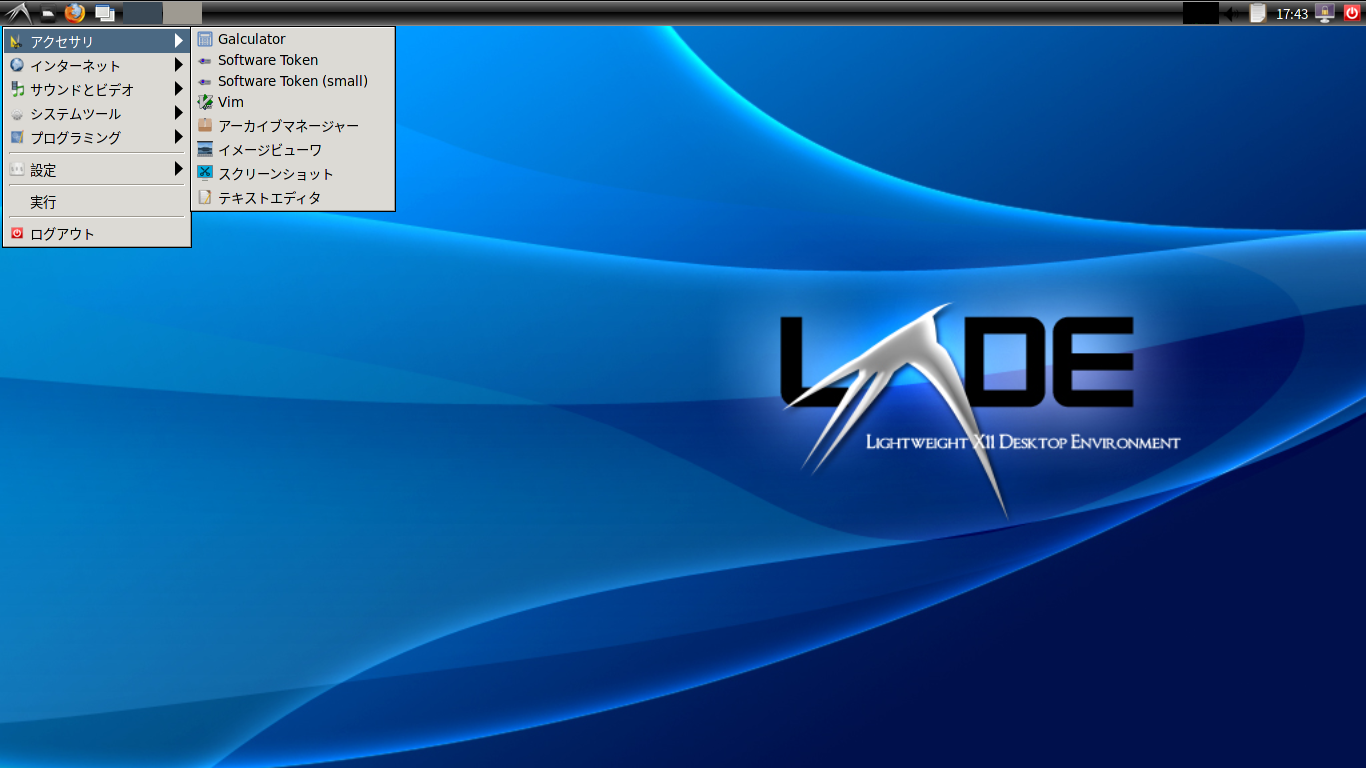
Task: Open the volume speaker control
Action: tap(1233, 13)
